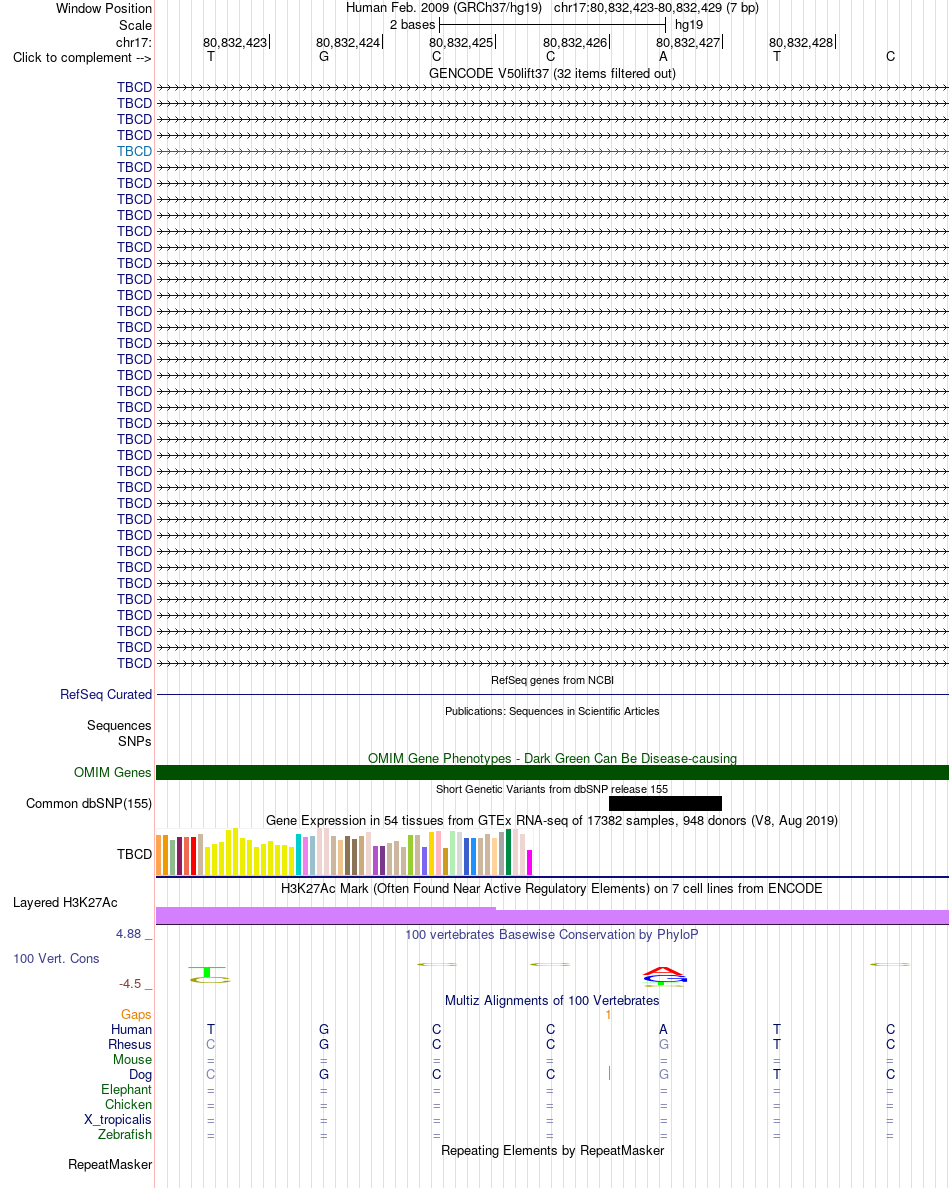Click 'RefSeq genes from NCBI' track title

coord(552,680)
